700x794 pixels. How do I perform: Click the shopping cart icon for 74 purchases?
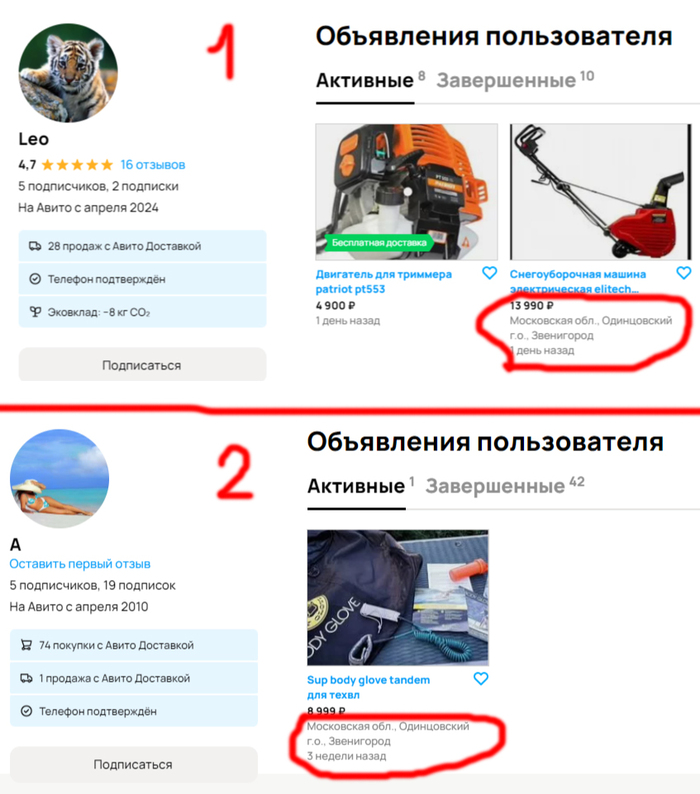tap(26, 645)
